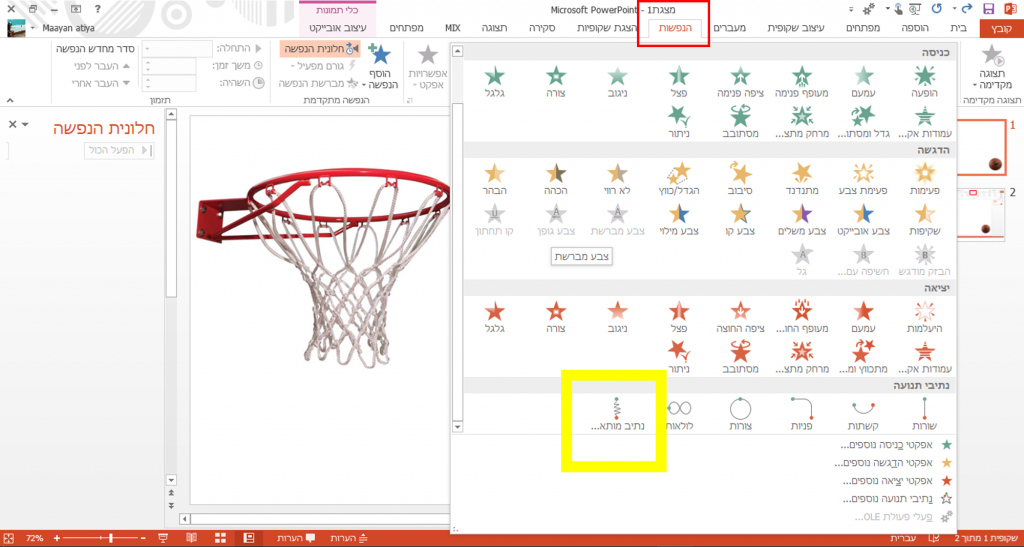Image resolution: width=1024 pixels, height=547 pixels.
Task: Apply the ציפה החוצה exit effect
Action: (741, 317)
